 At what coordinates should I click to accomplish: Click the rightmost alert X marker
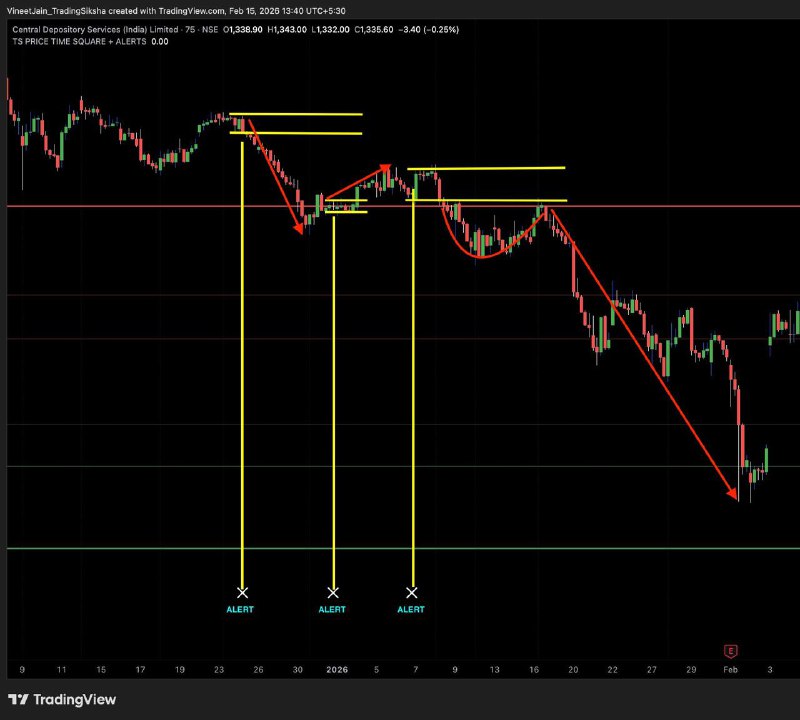[x=411, y=592]
